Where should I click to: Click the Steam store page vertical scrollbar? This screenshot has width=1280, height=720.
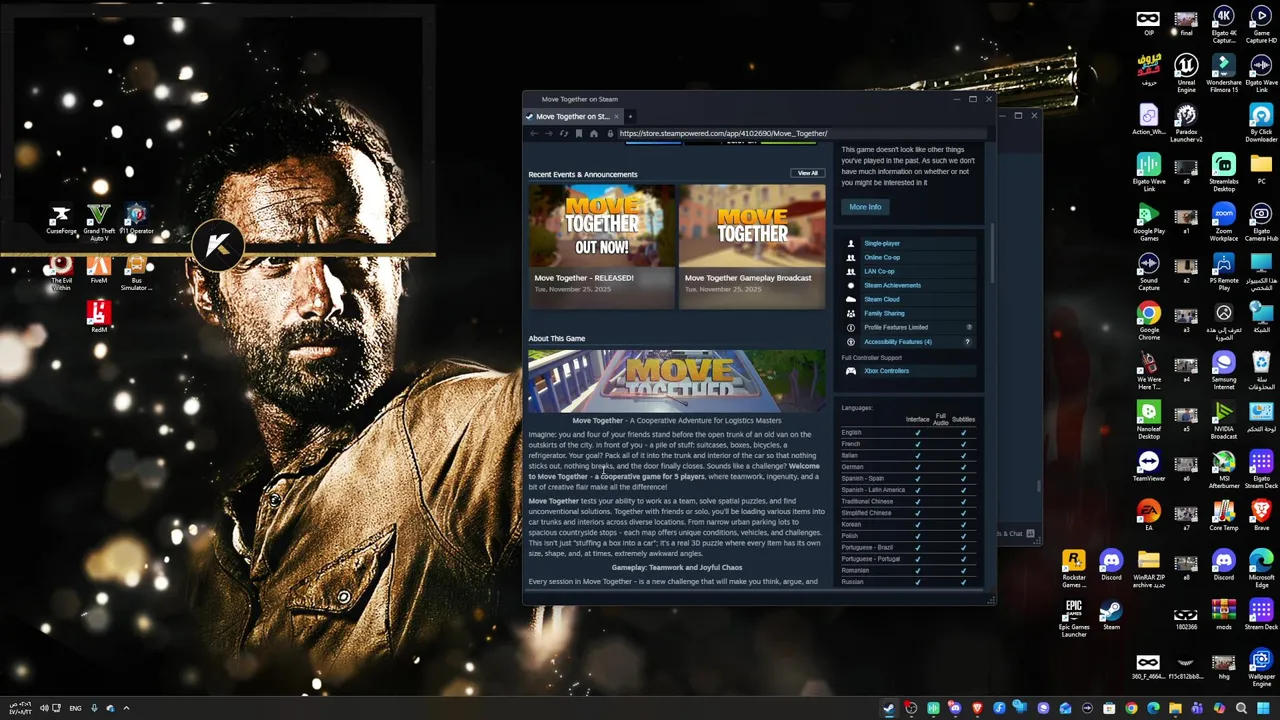tap(992, 253)
